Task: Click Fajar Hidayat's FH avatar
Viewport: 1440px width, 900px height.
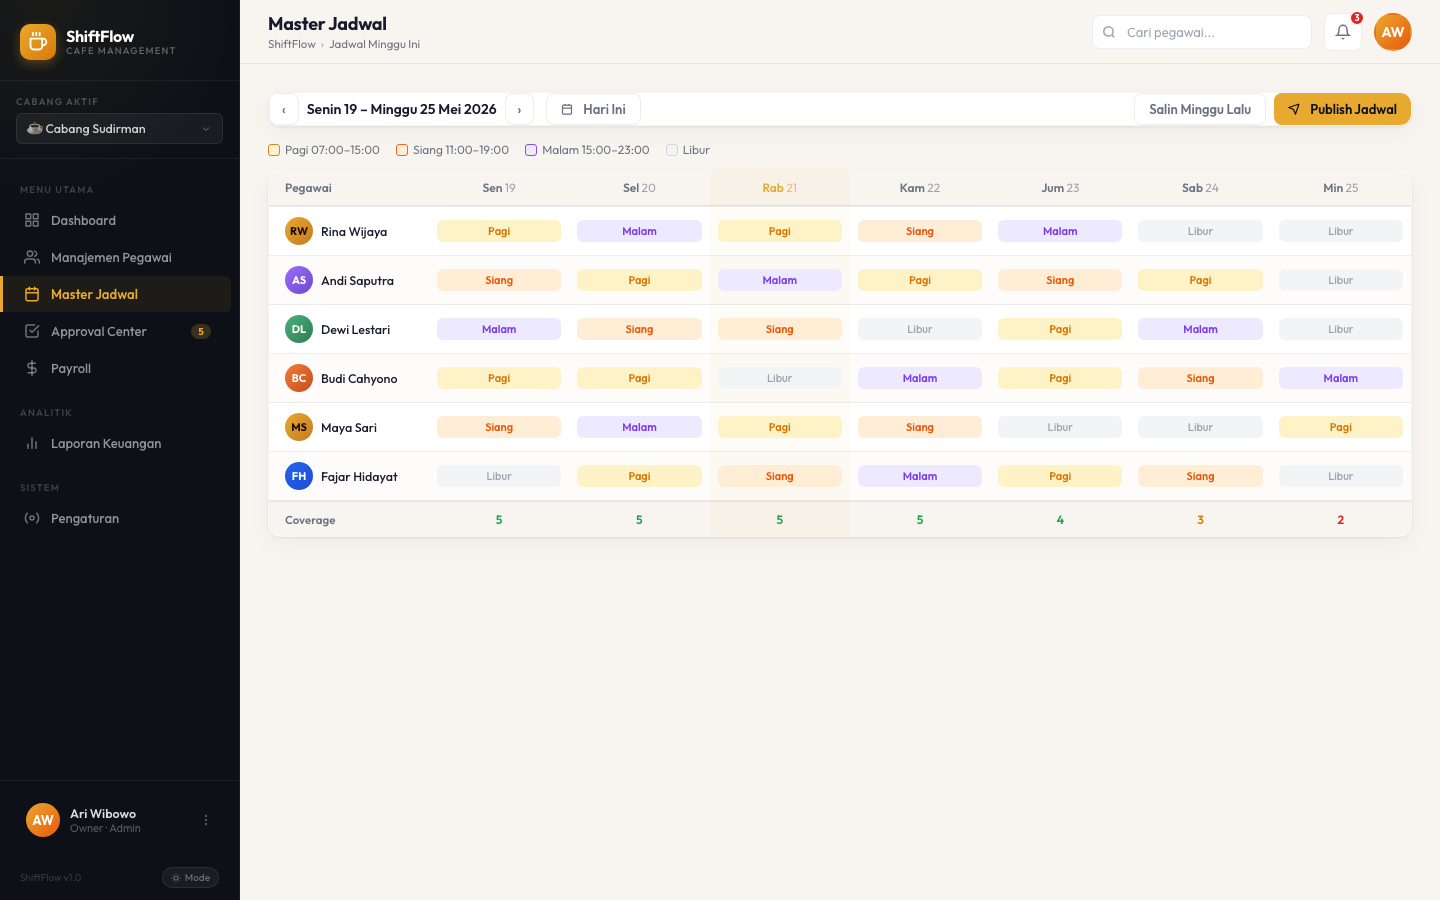Action: tap(299, 476)
